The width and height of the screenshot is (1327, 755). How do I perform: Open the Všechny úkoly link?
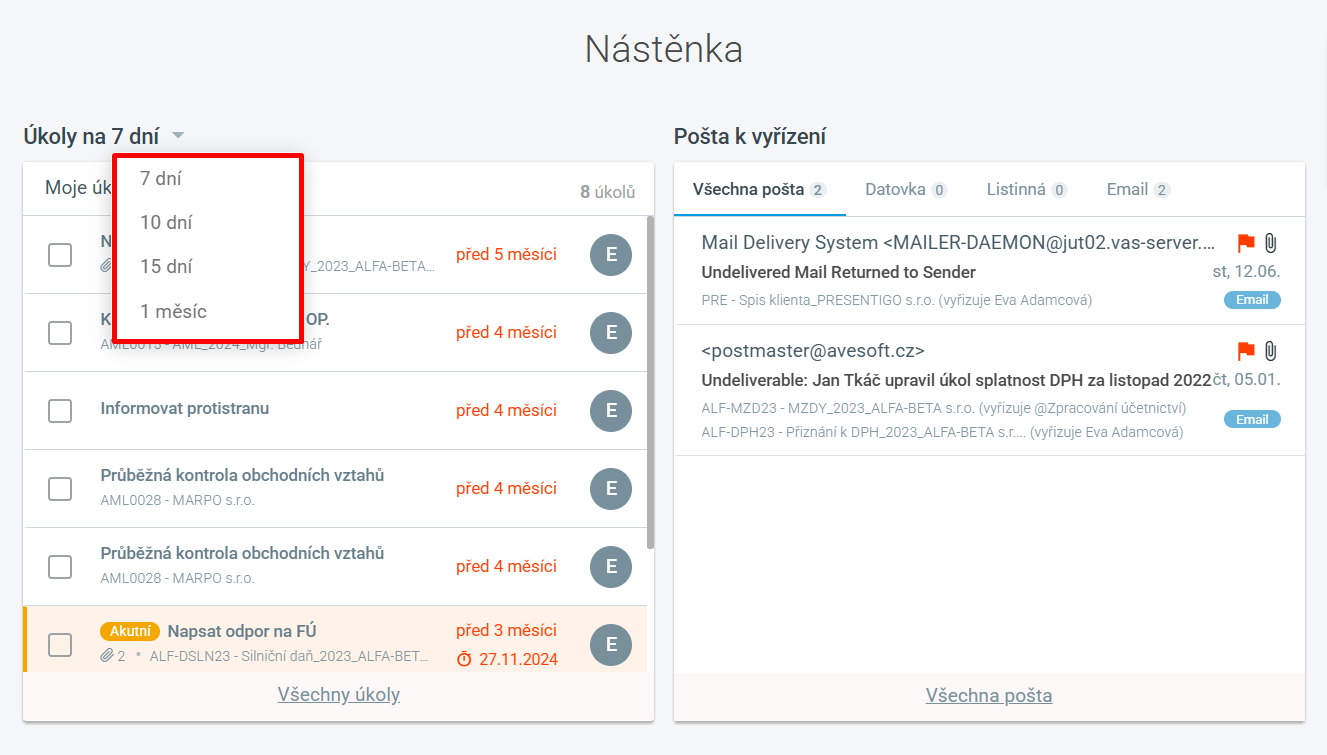(x=338, y=695)
